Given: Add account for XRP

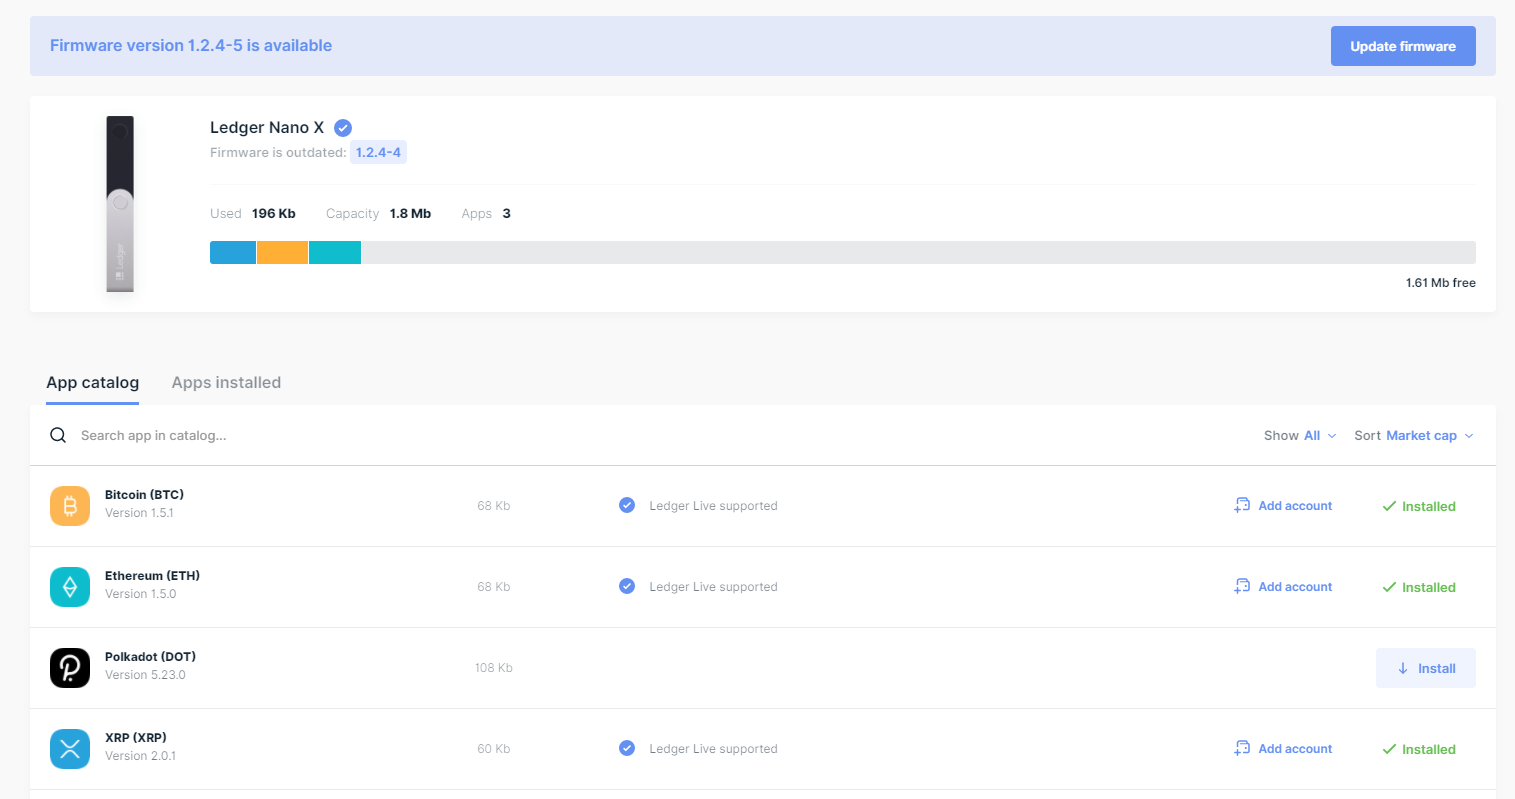Looking at the screenshot, I should [x=1283, y=749].
